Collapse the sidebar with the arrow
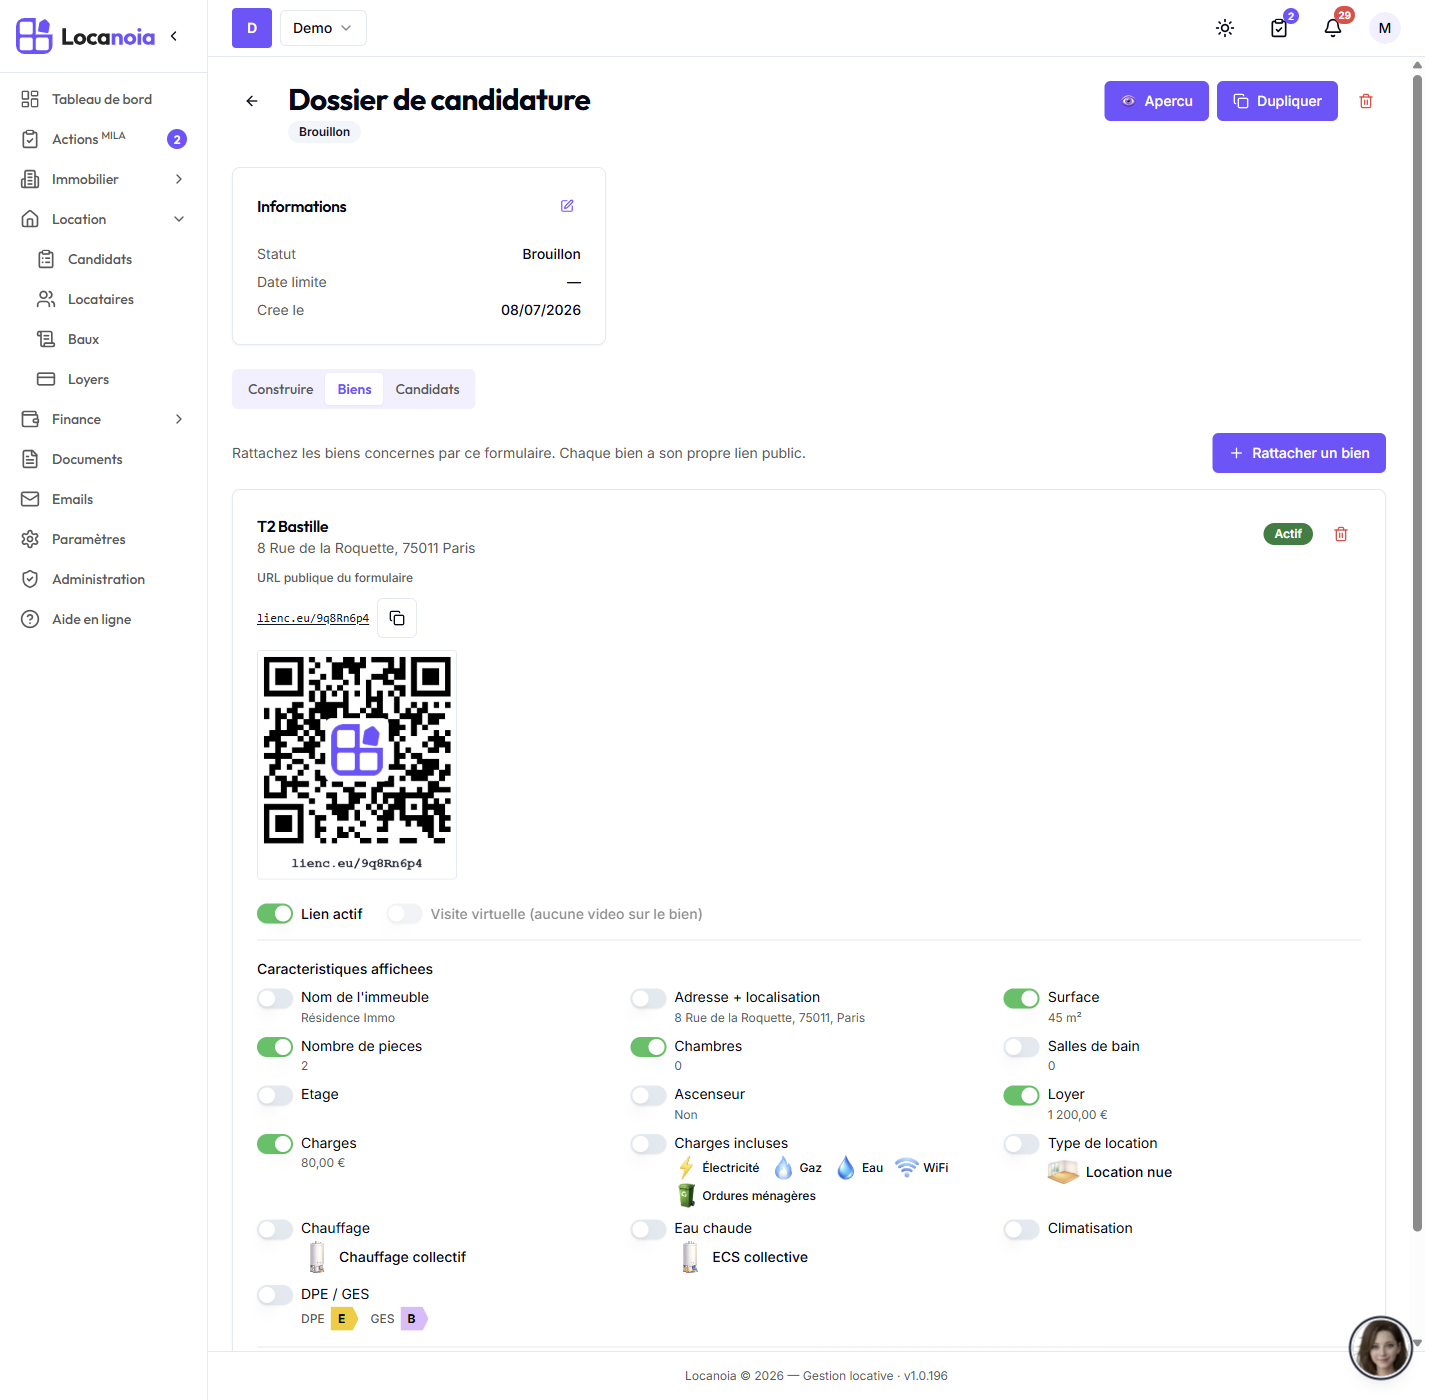The image size is (1440, 1400). click(174, 36)
